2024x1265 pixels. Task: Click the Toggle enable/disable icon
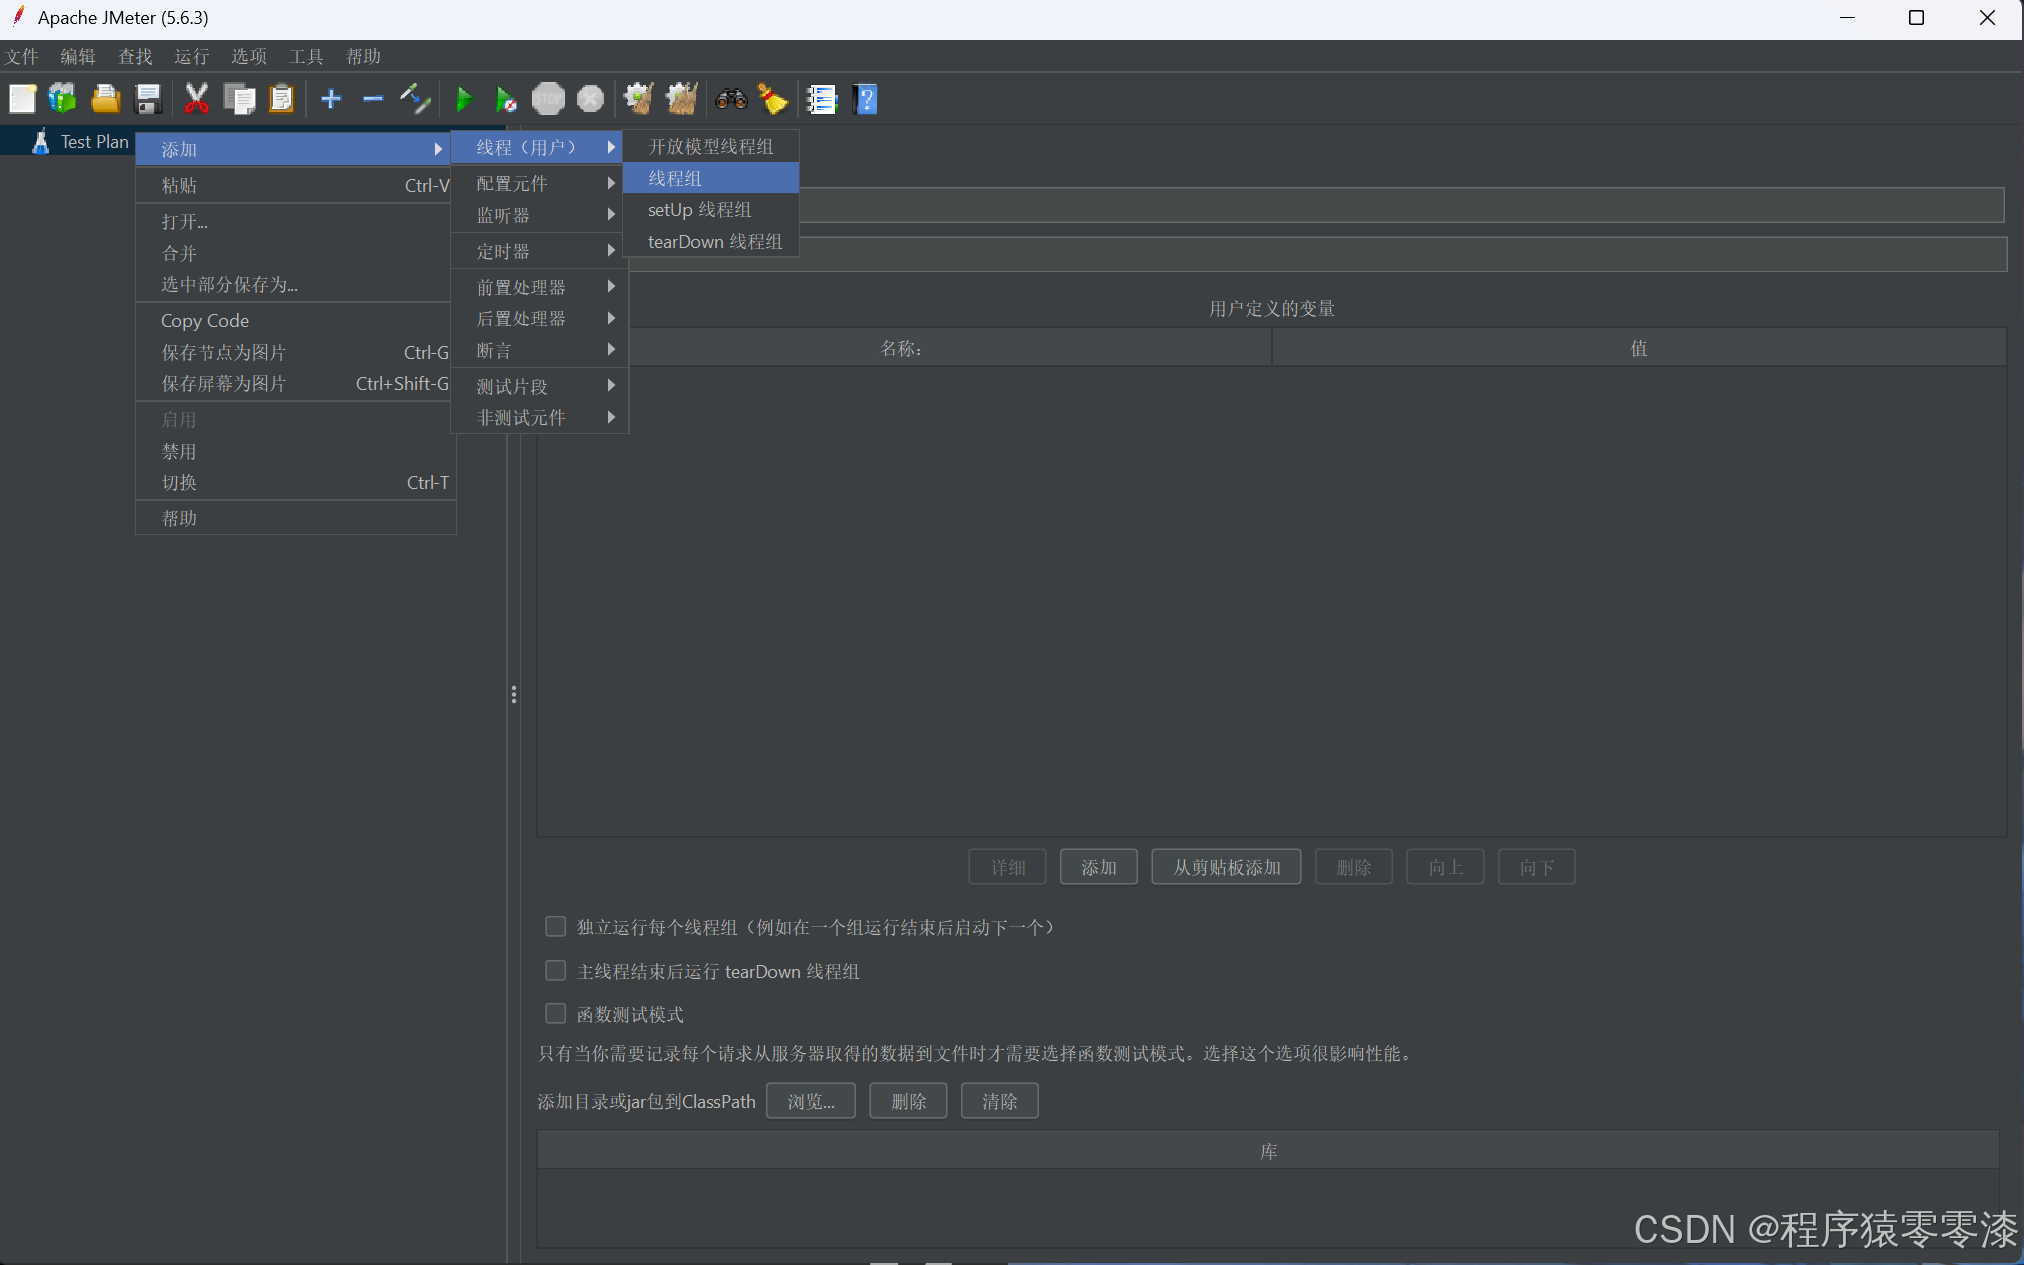point(415,98)
